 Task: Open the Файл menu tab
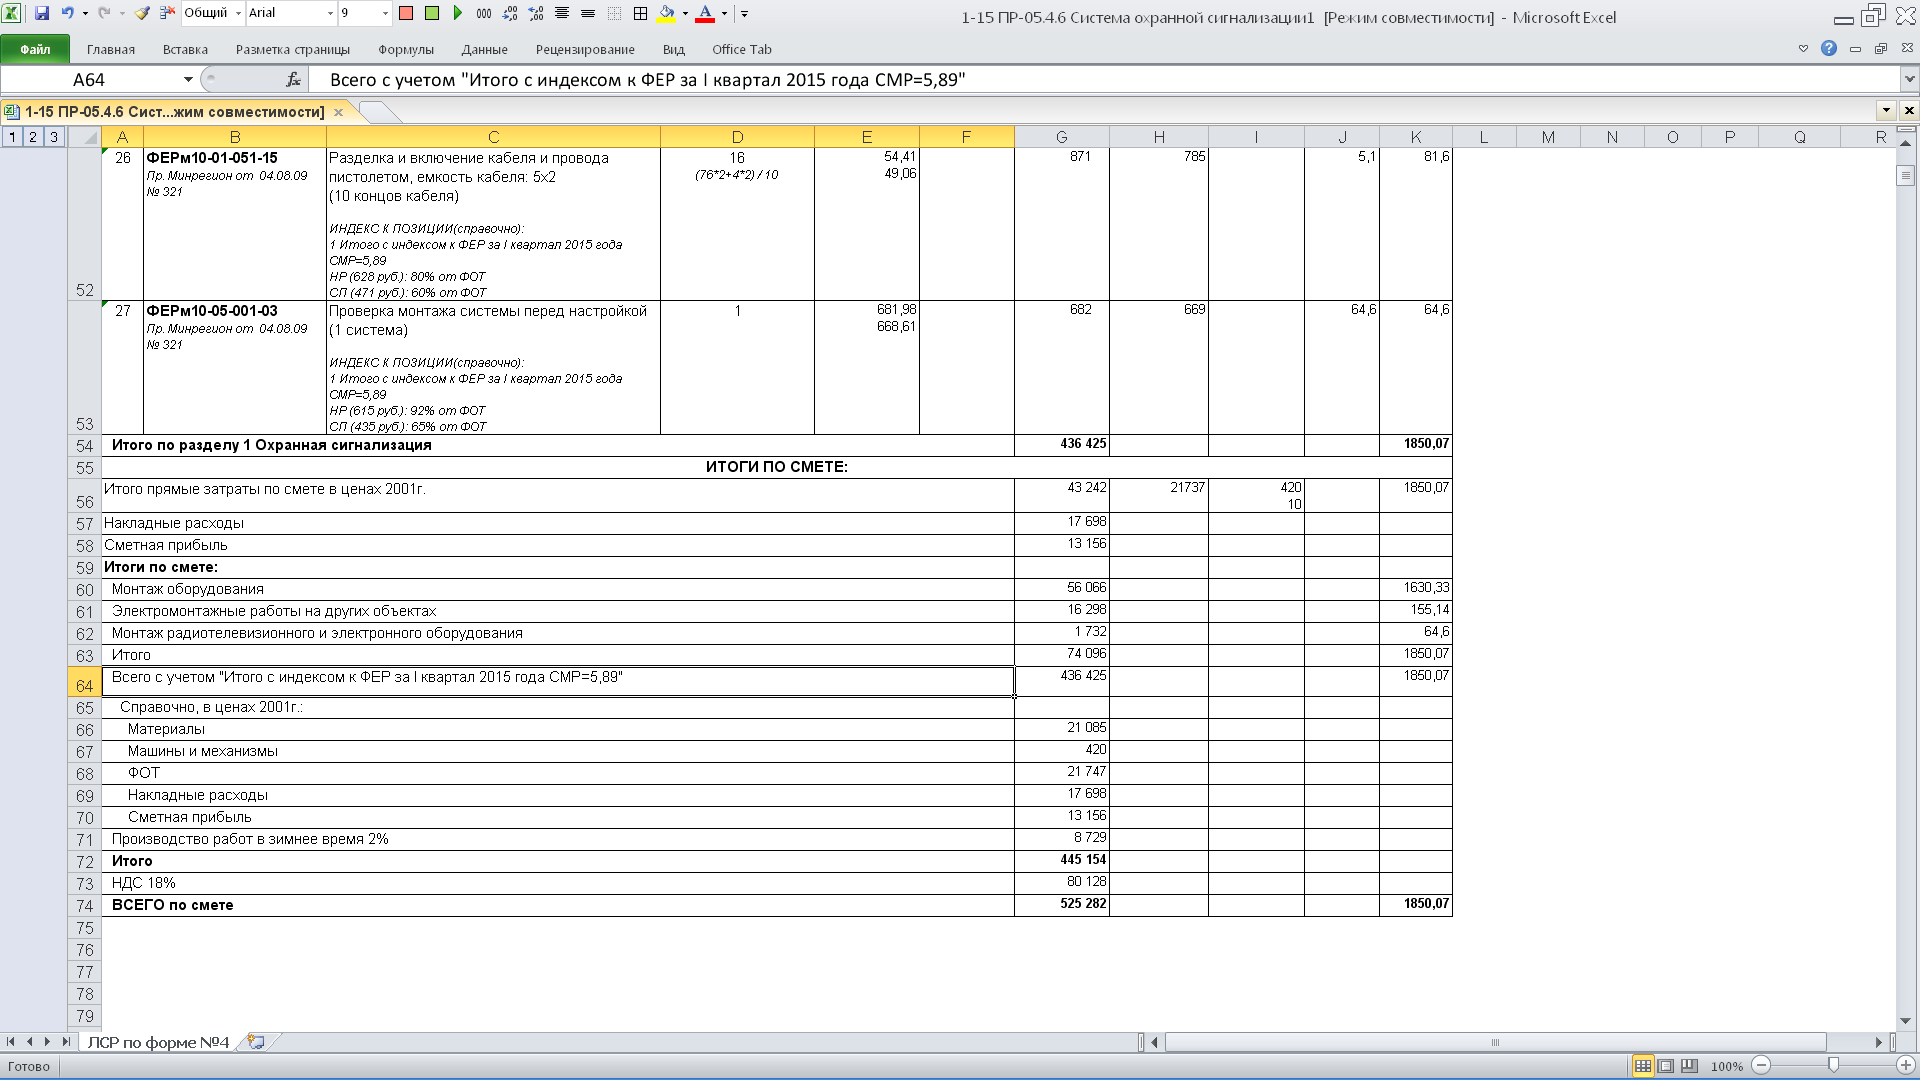coord(35,49)
